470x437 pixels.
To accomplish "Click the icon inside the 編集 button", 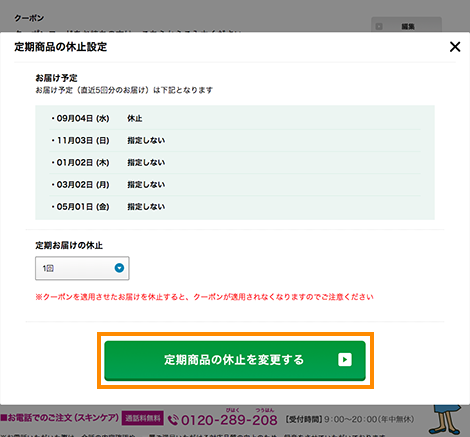I will 379,26.
